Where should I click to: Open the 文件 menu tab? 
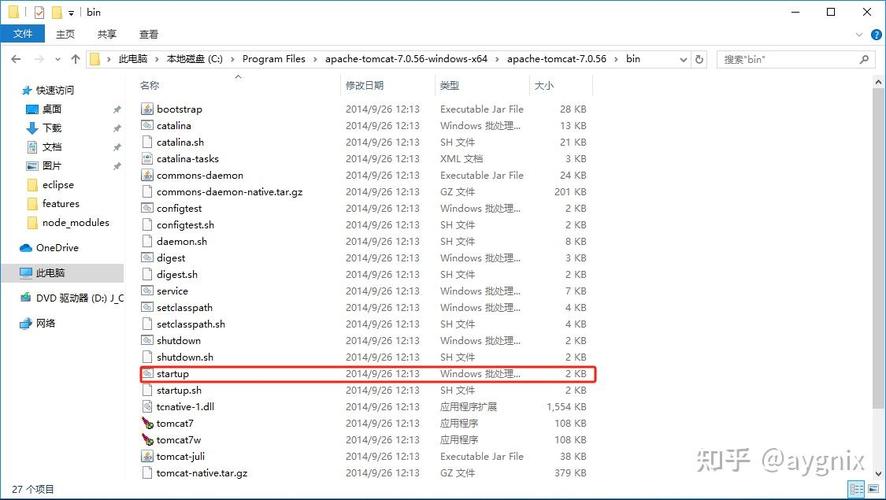(22, 34)
